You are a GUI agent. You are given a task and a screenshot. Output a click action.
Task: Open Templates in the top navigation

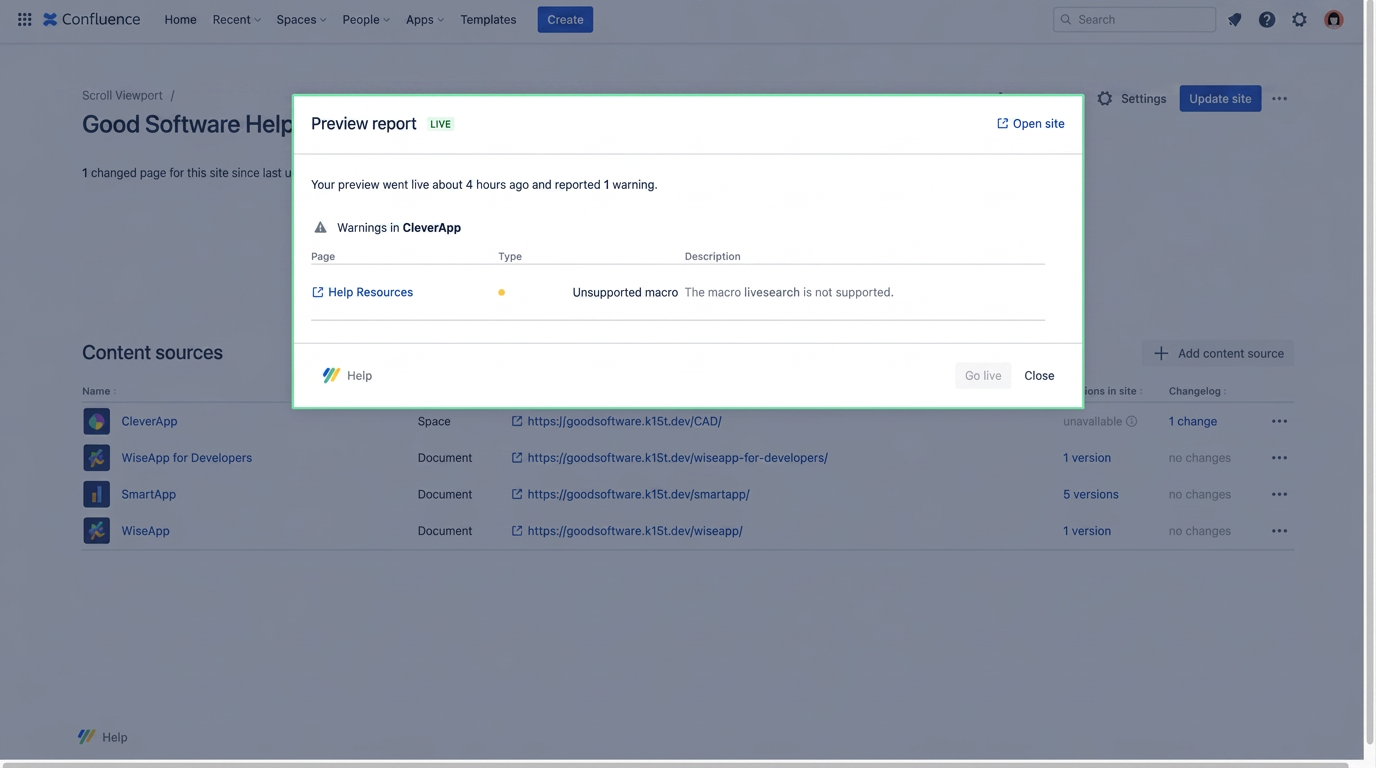[488, 19]
